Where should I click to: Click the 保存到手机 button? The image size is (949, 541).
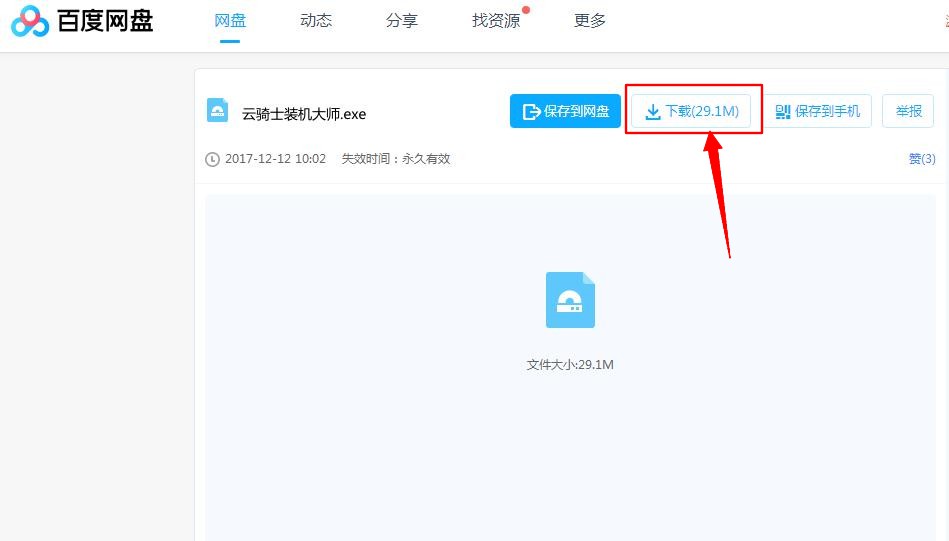click(x=818, y=111)
